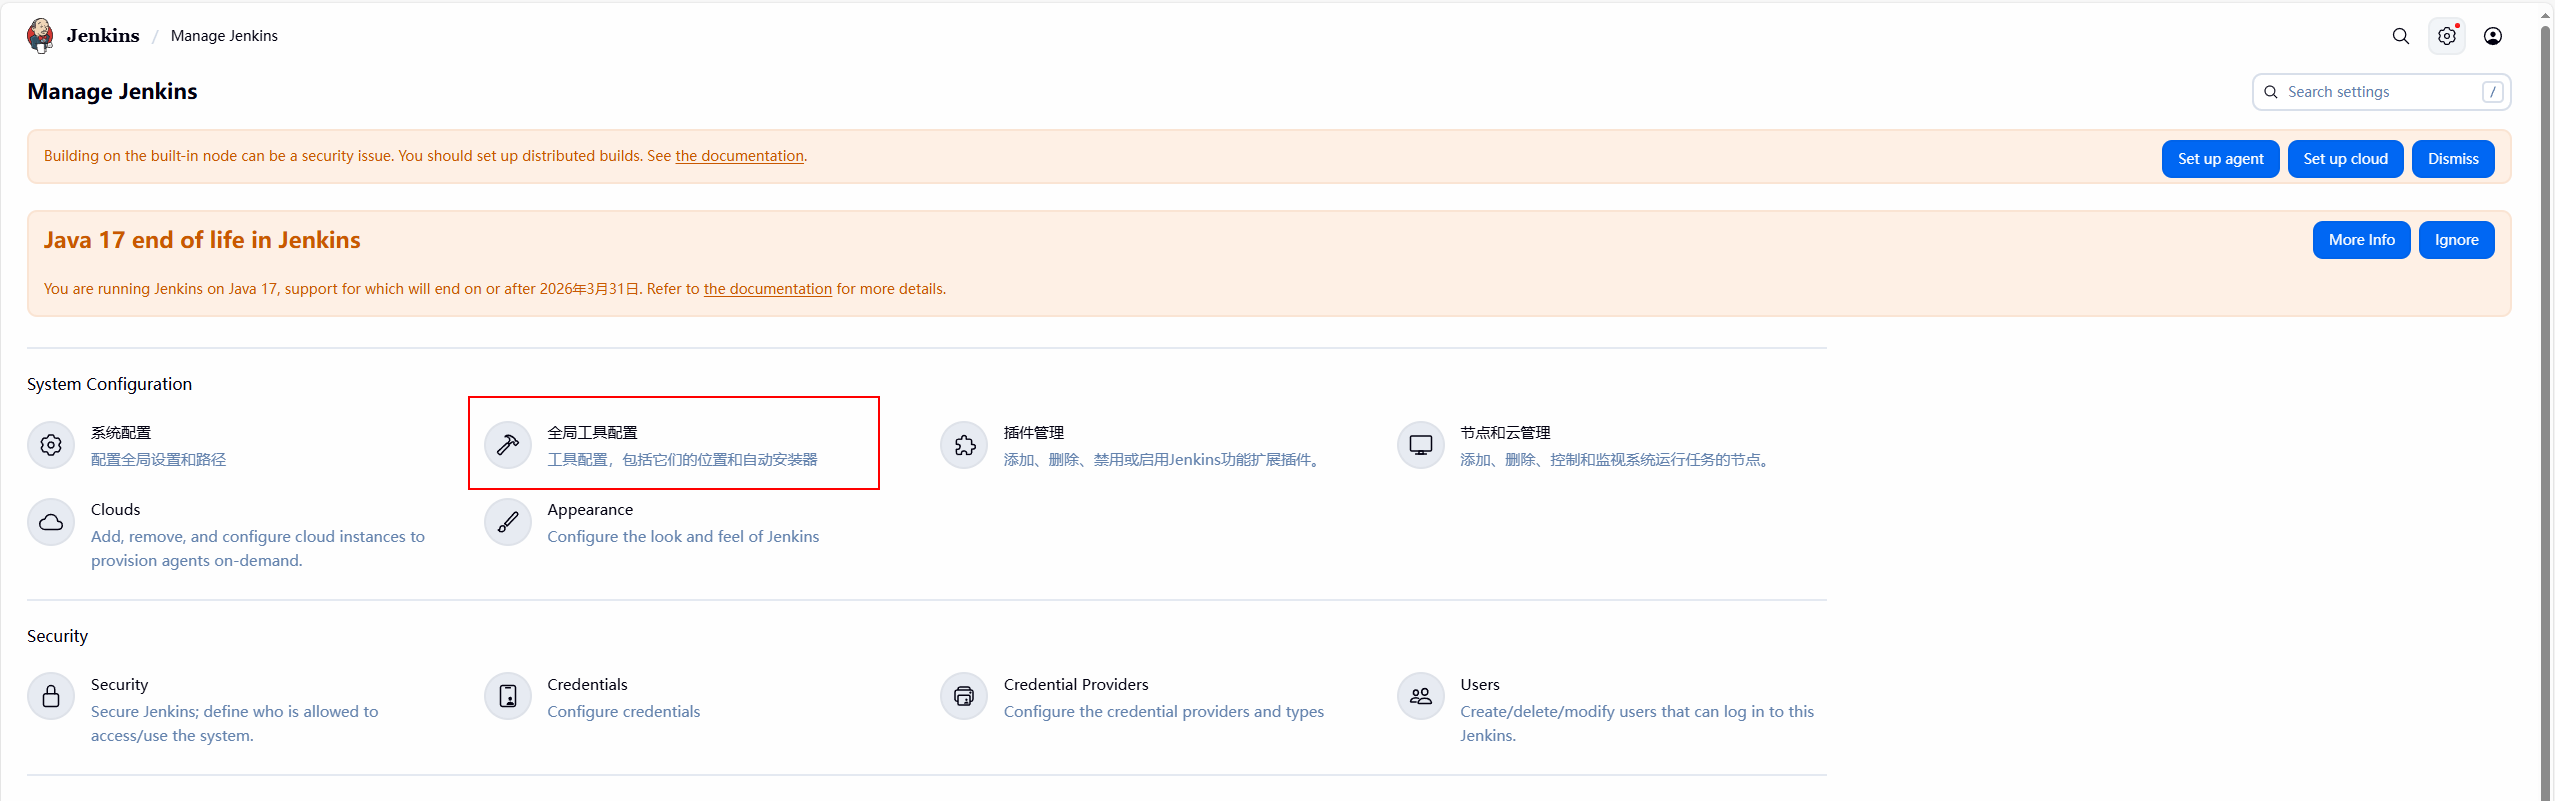Dismiss the built-in node security warning
Screen dimensions: 2555x801
click(2453, 159)
